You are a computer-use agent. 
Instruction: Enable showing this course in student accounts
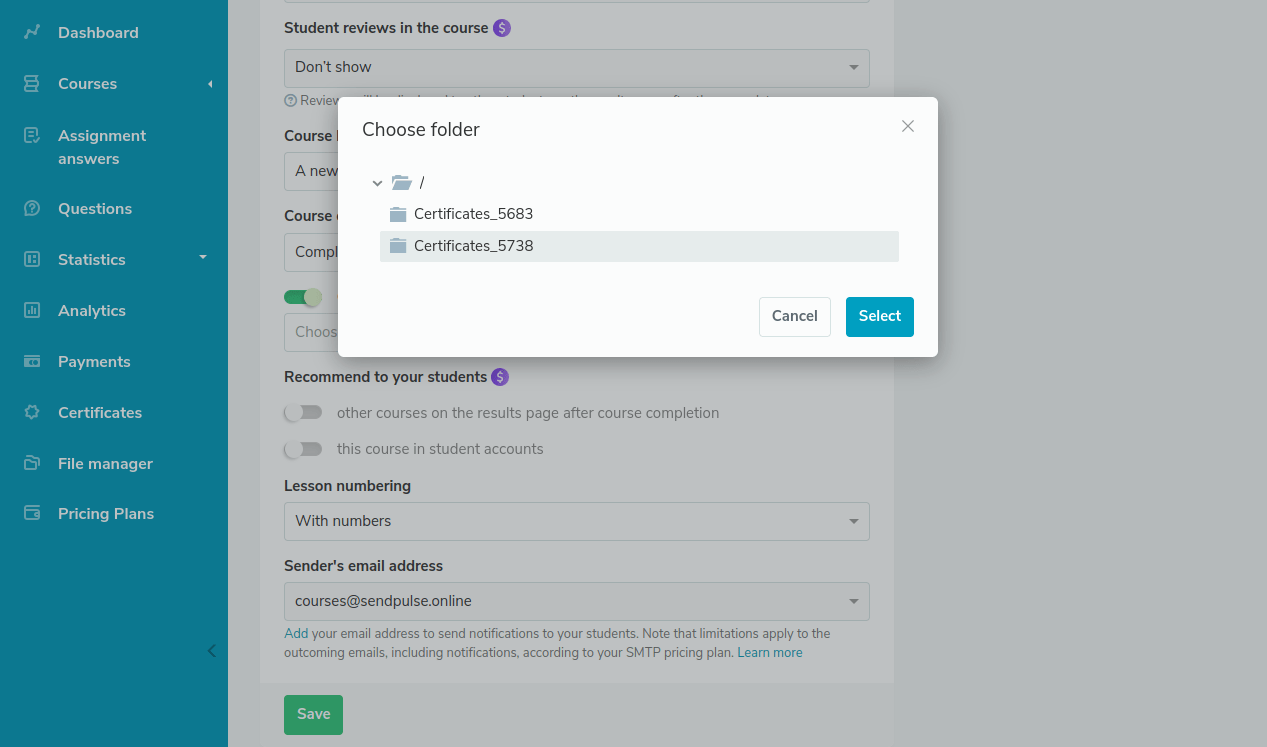click(303, 449)
